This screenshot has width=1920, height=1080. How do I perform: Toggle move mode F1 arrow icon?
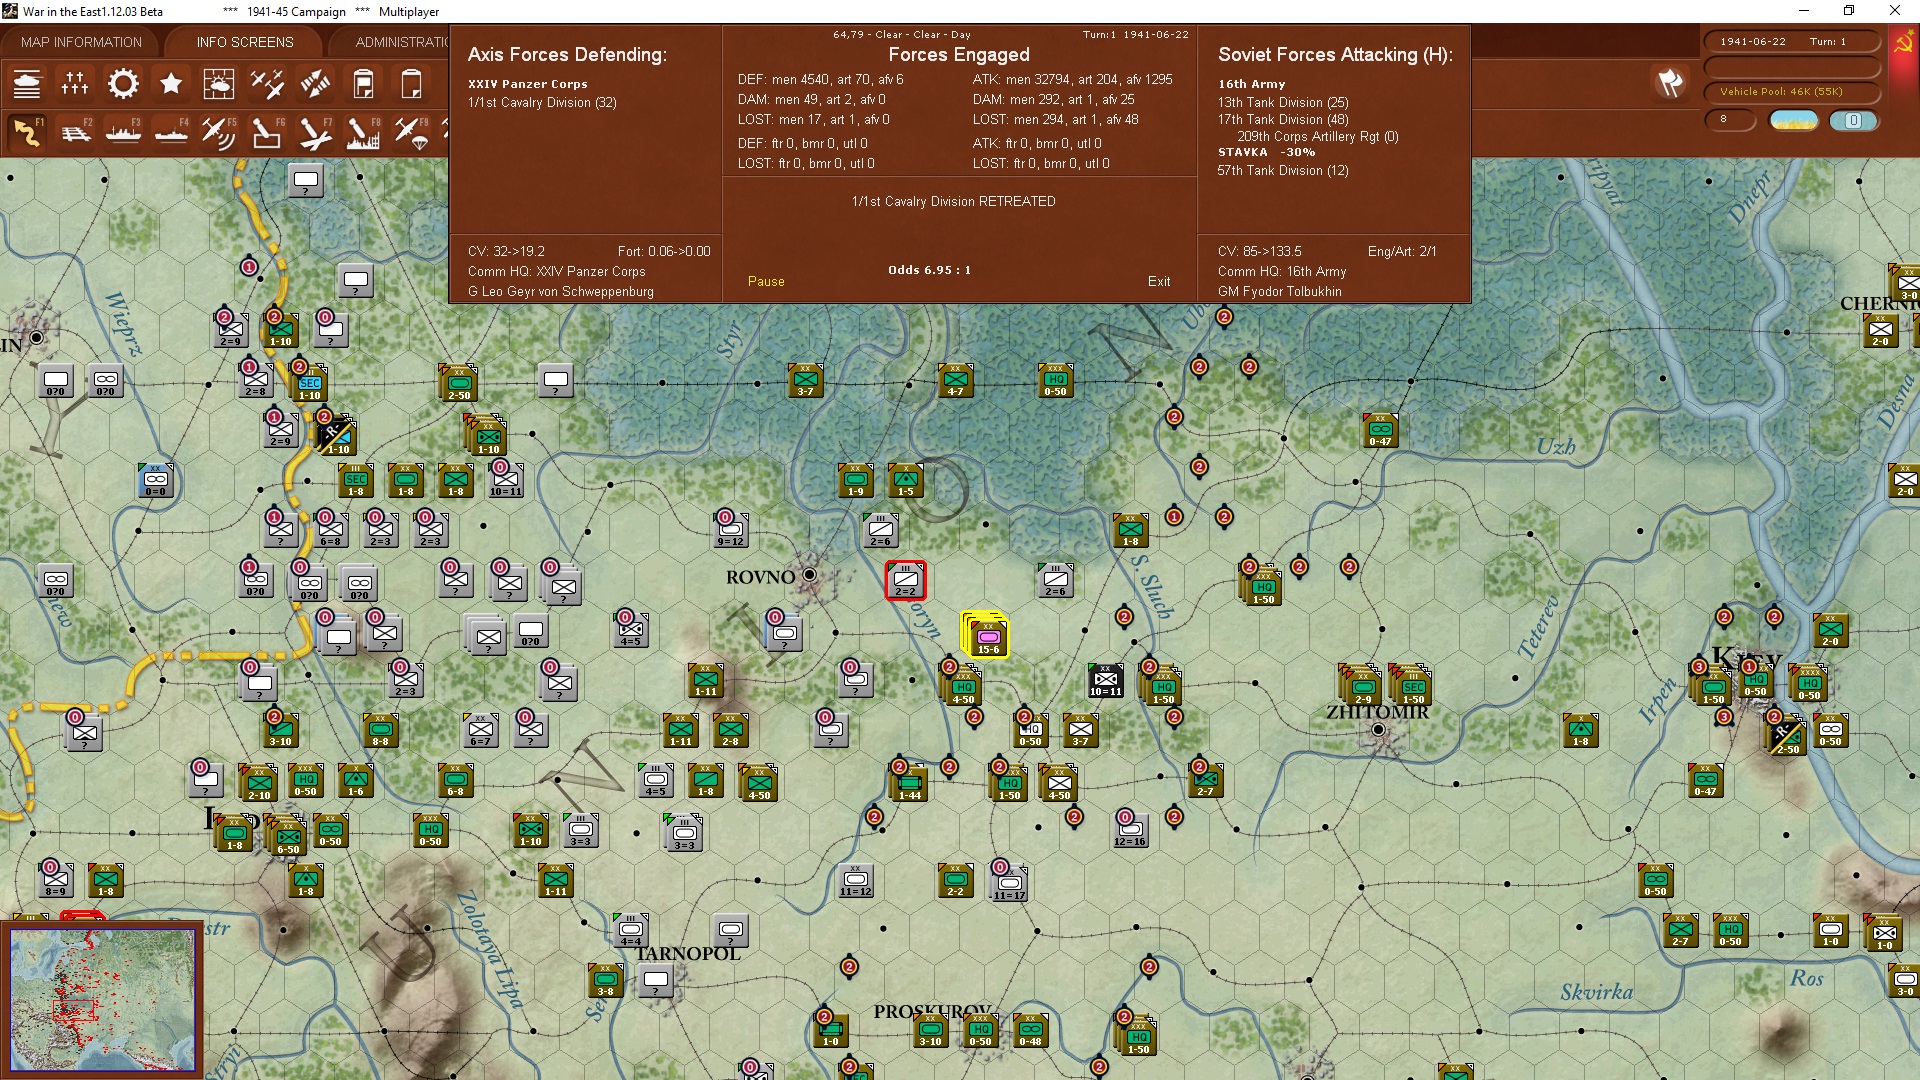click(27, 132)
